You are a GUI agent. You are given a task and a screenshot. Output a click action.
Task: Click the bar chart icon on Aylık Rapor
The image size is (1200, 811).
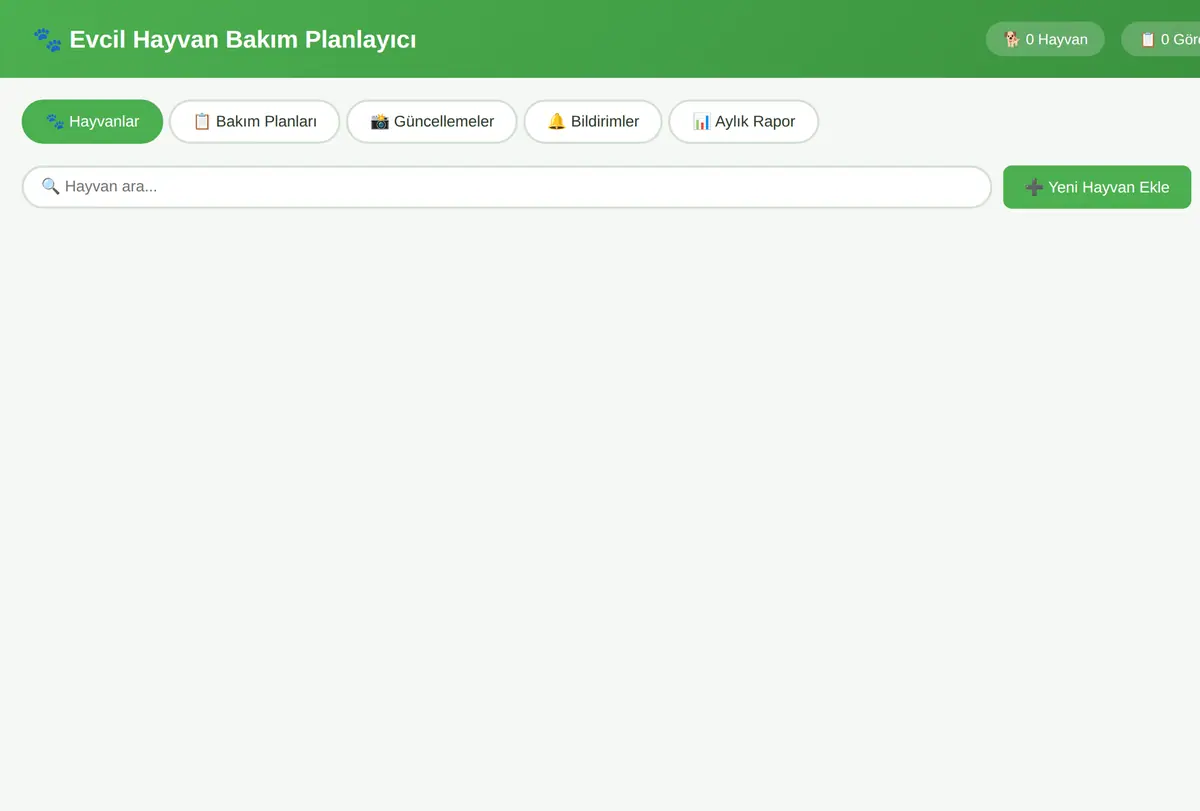point(702,121)
